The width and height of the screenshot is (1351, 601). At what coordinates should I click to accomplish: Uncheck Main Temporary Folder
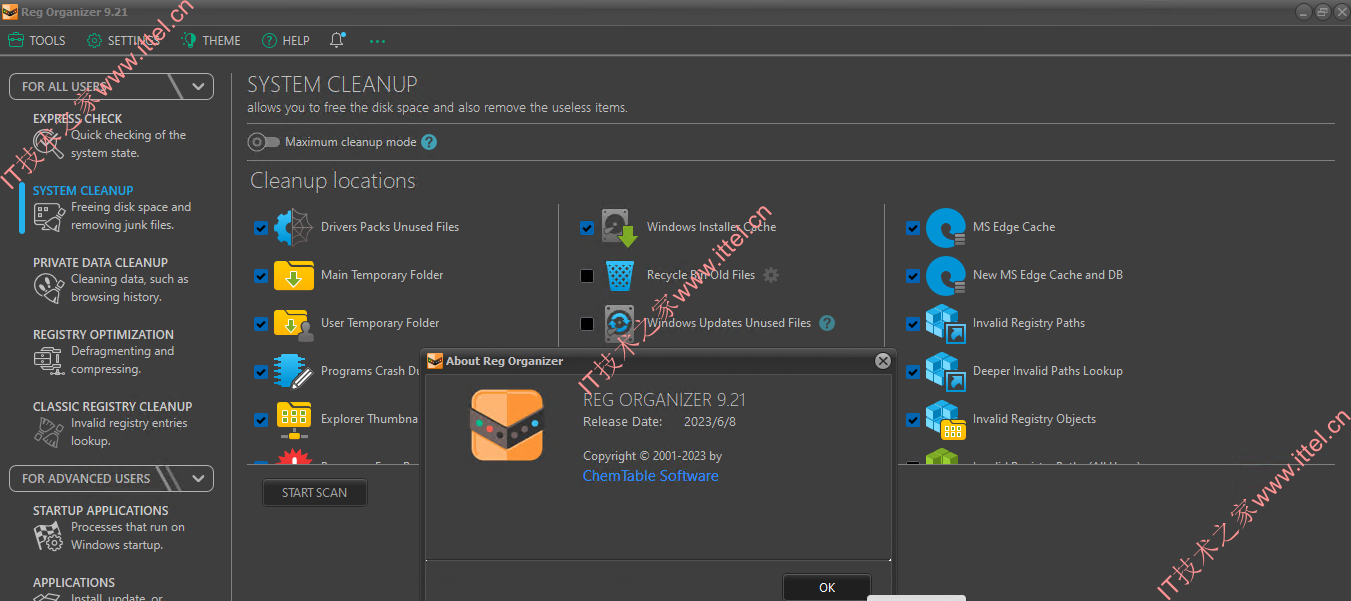pos(261,276)
